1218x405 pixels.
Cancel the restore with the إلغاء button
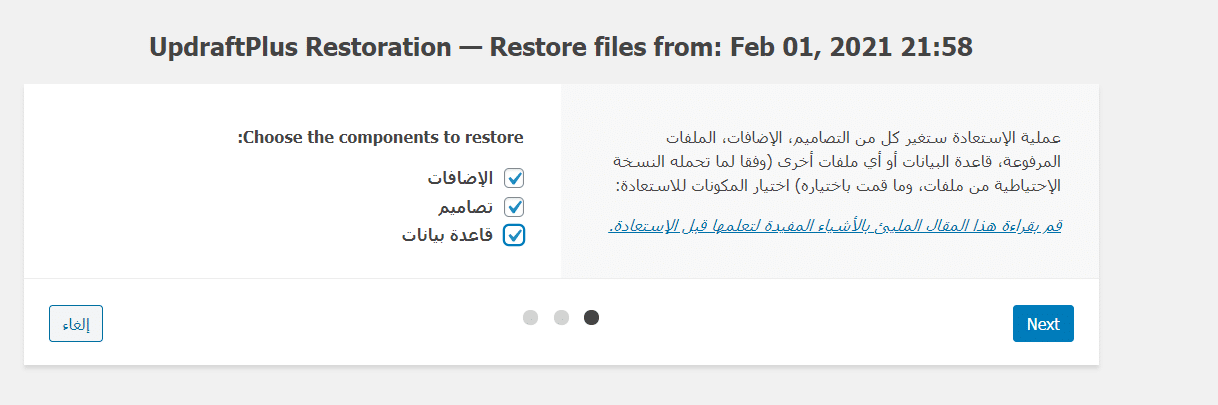click(x=76, y=323)
